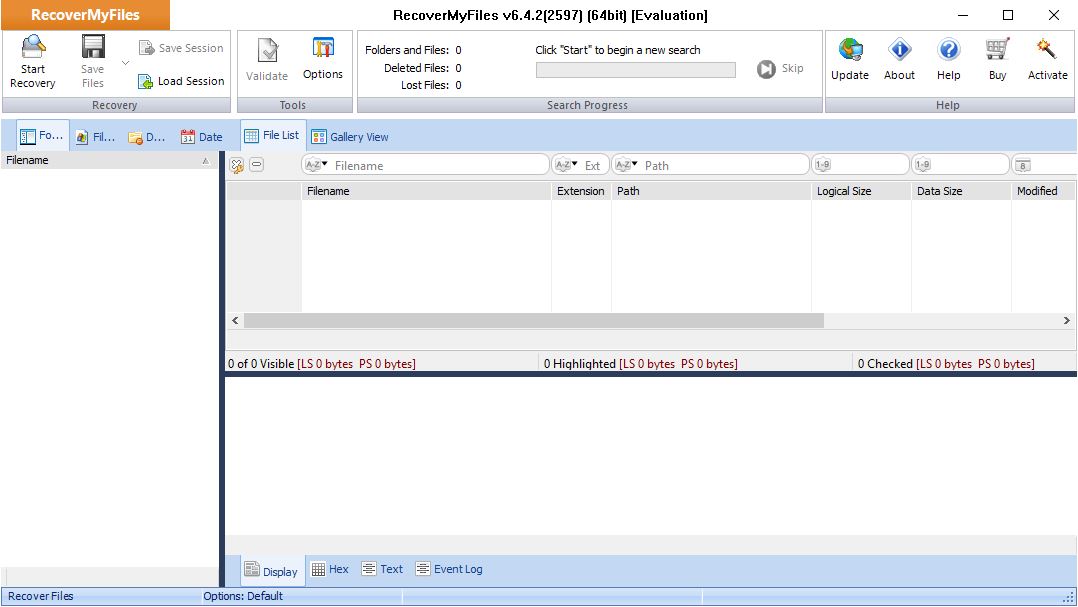Switch to the Gallery View tab

pyautogui.click(x=350, y=137)
